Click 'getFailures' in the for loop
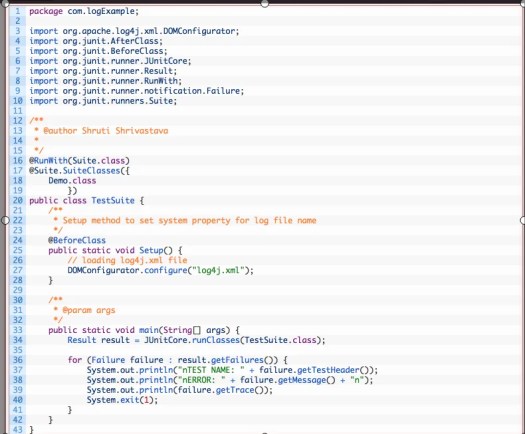 238,360
